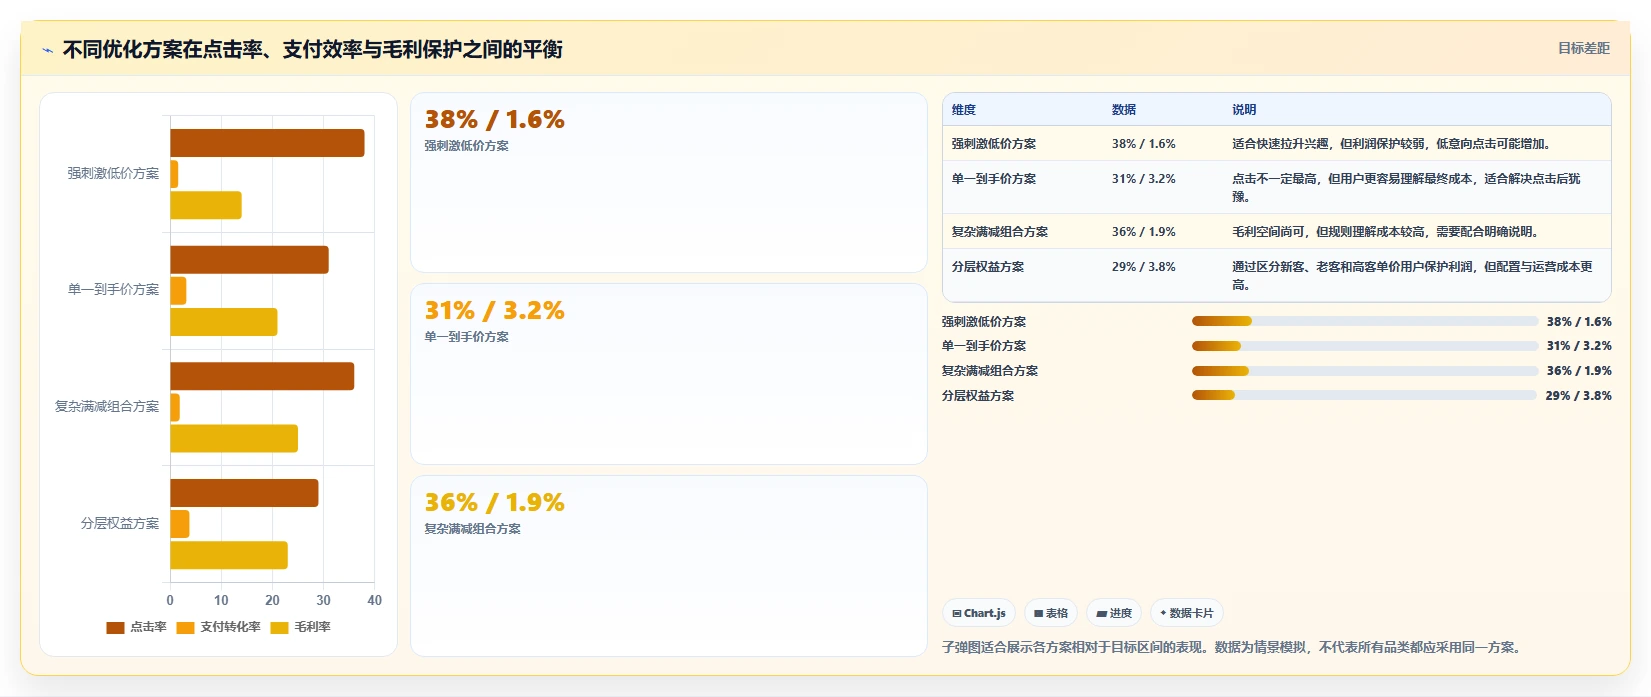Screen dimensions: 1651x697
Task: Click the large 31% / 3.2% card value
Action: point(495,311)
